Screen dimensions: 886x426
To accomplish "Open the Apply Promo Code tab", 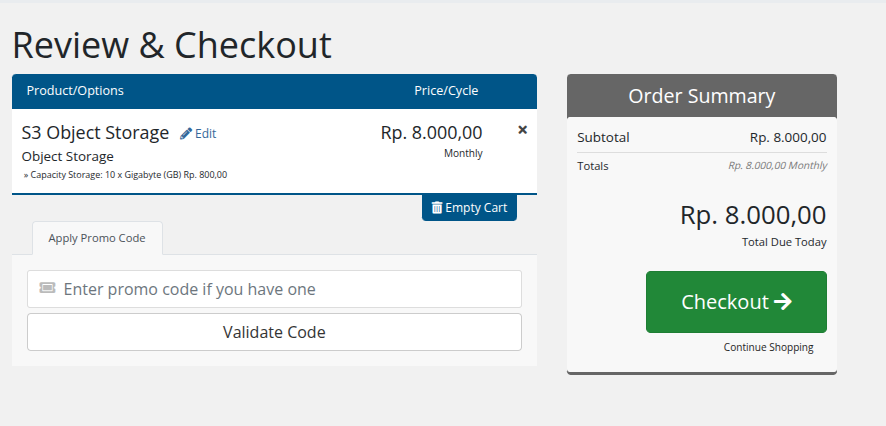I will 97,238.
